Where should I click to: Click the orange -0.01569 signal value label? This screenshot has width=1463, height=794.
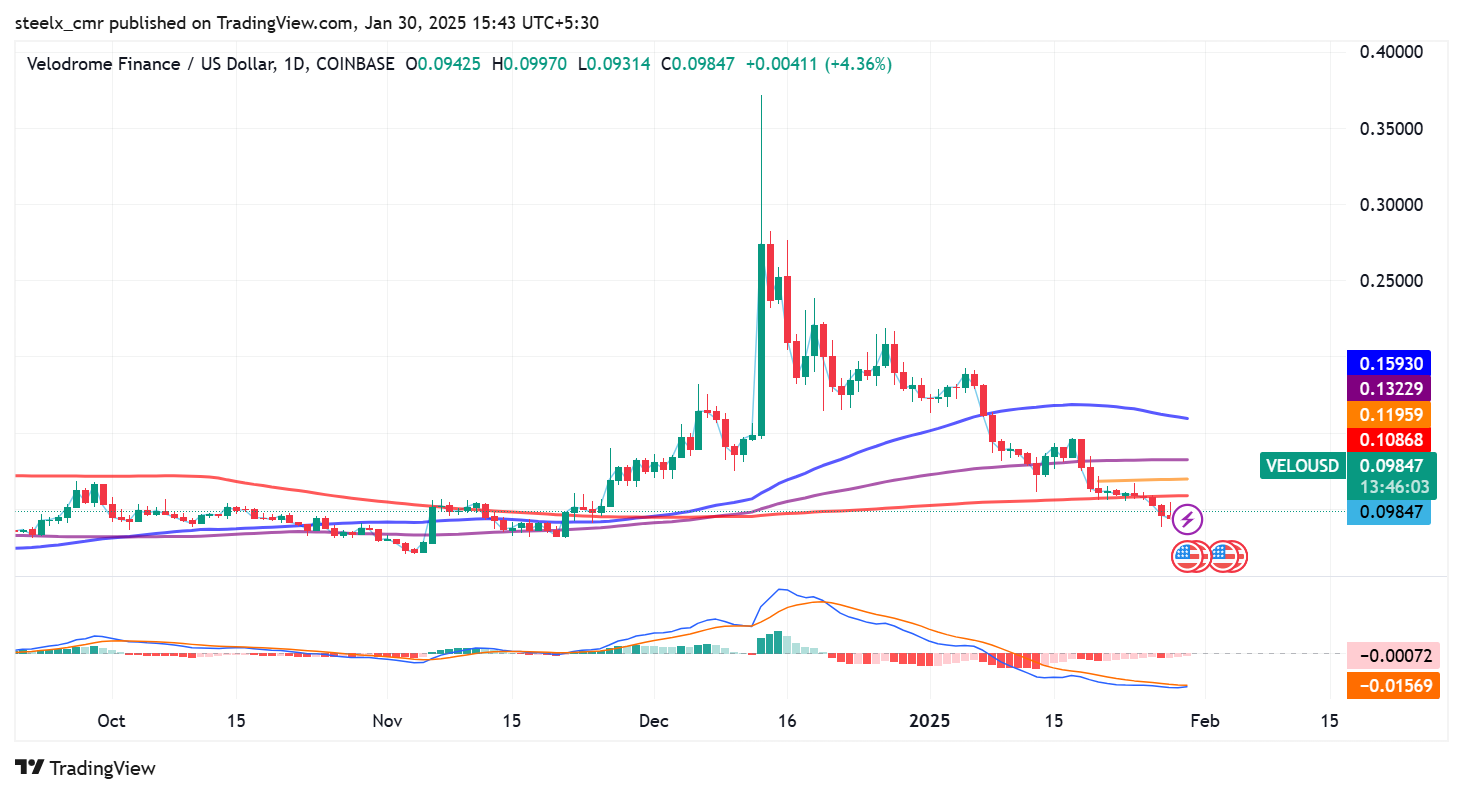(1393, 685)
